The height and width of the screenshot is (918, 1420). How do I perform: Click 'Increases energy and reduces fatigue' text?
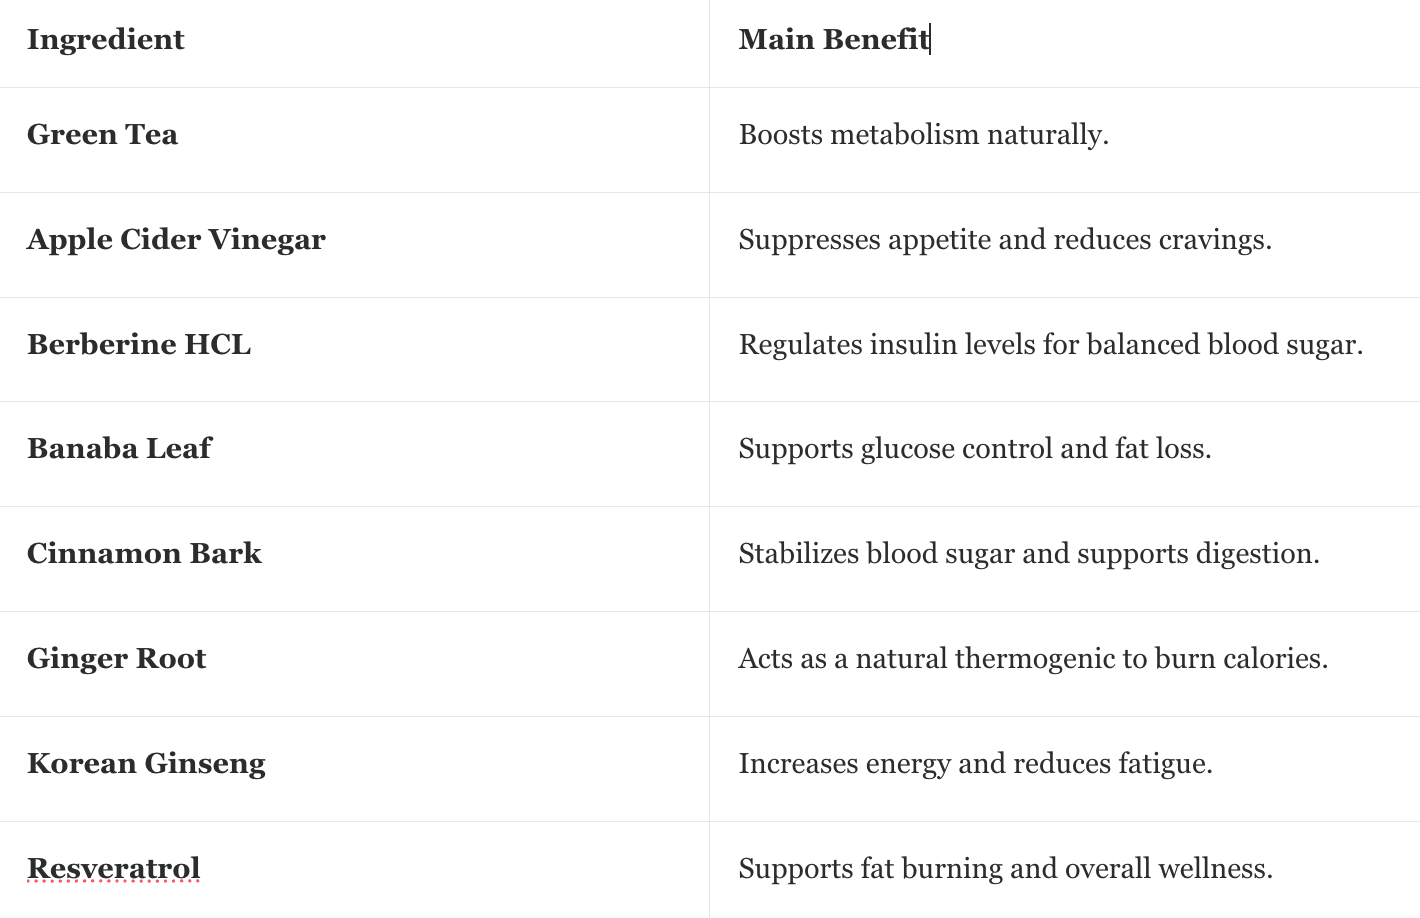[975, 764]
